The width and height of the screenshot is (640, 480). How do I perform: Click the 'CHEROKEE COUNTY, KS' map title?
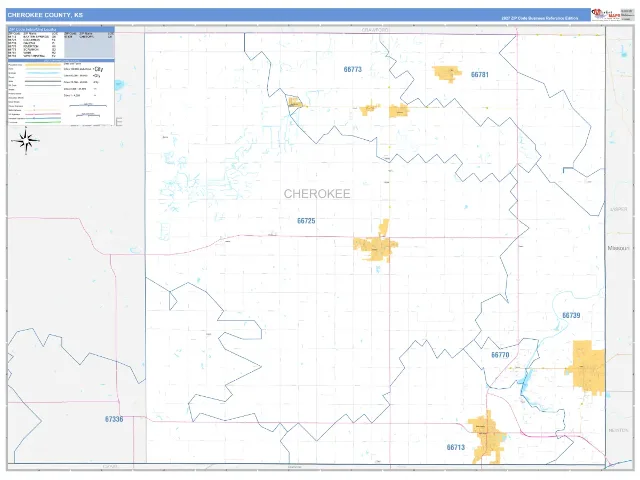(x=45, y=15)
